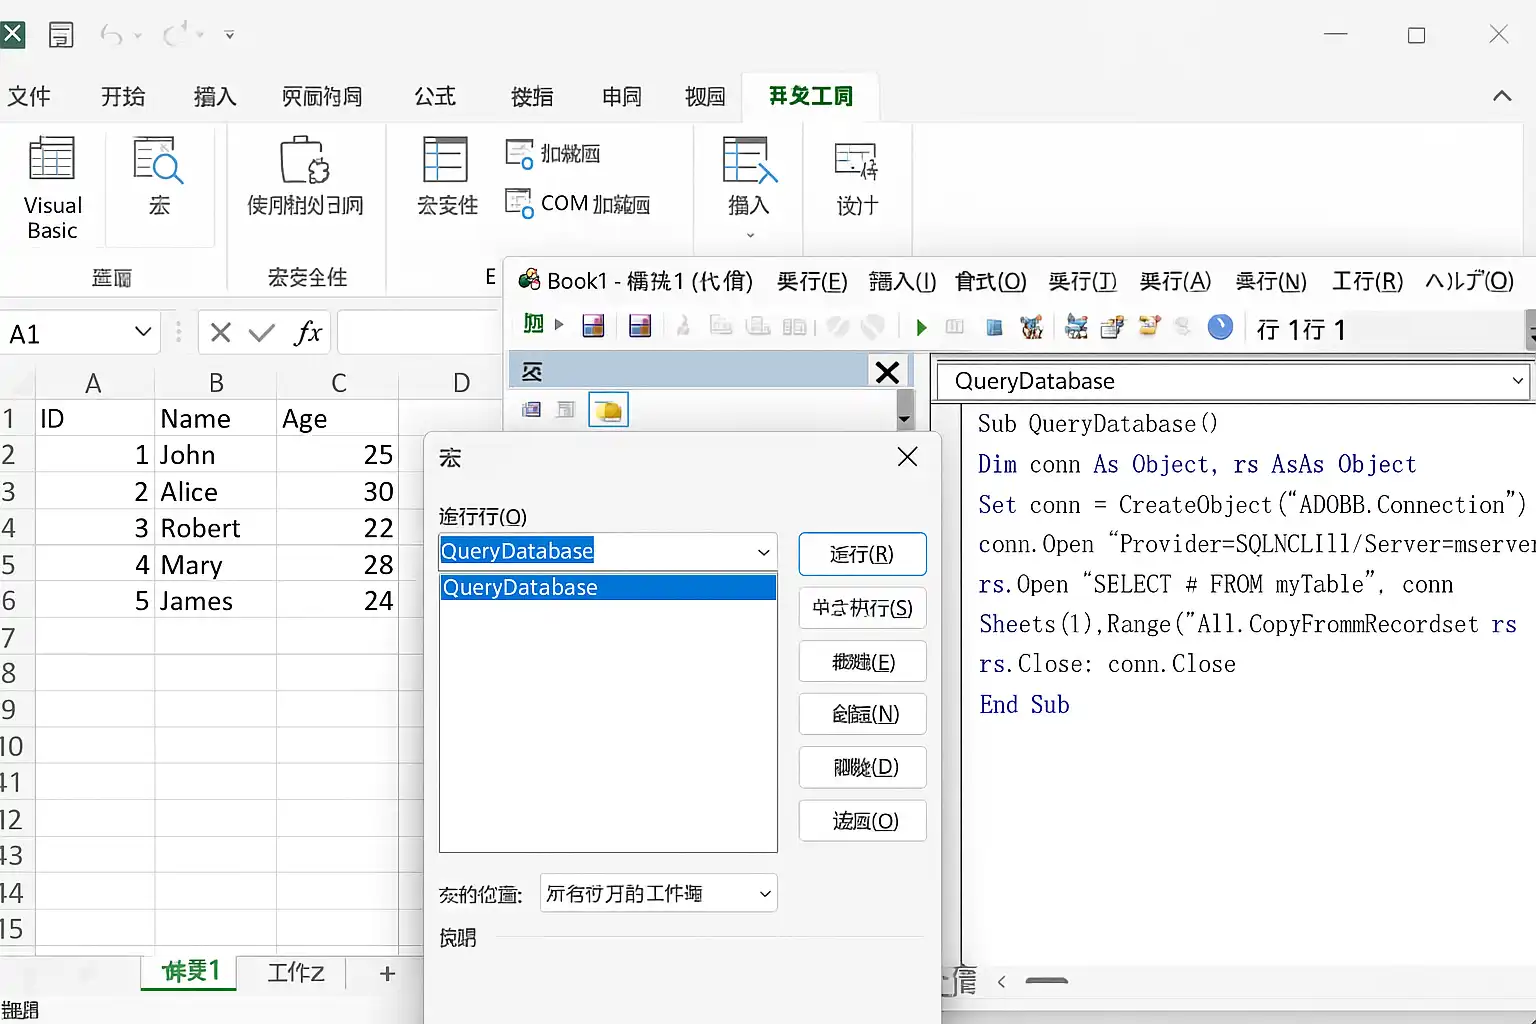The height and width of the screenshot is (1024, 1536).
Task: Click the Run (R) button
Action: click(x=862, y=554)
